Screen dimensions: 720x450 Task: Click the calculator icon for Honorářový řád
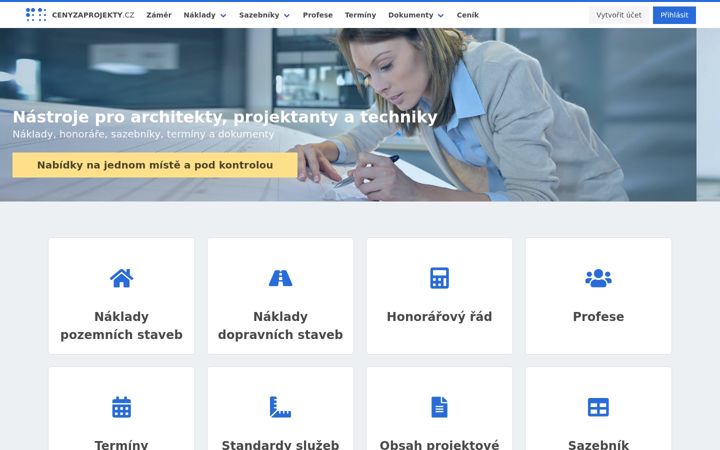439,278
